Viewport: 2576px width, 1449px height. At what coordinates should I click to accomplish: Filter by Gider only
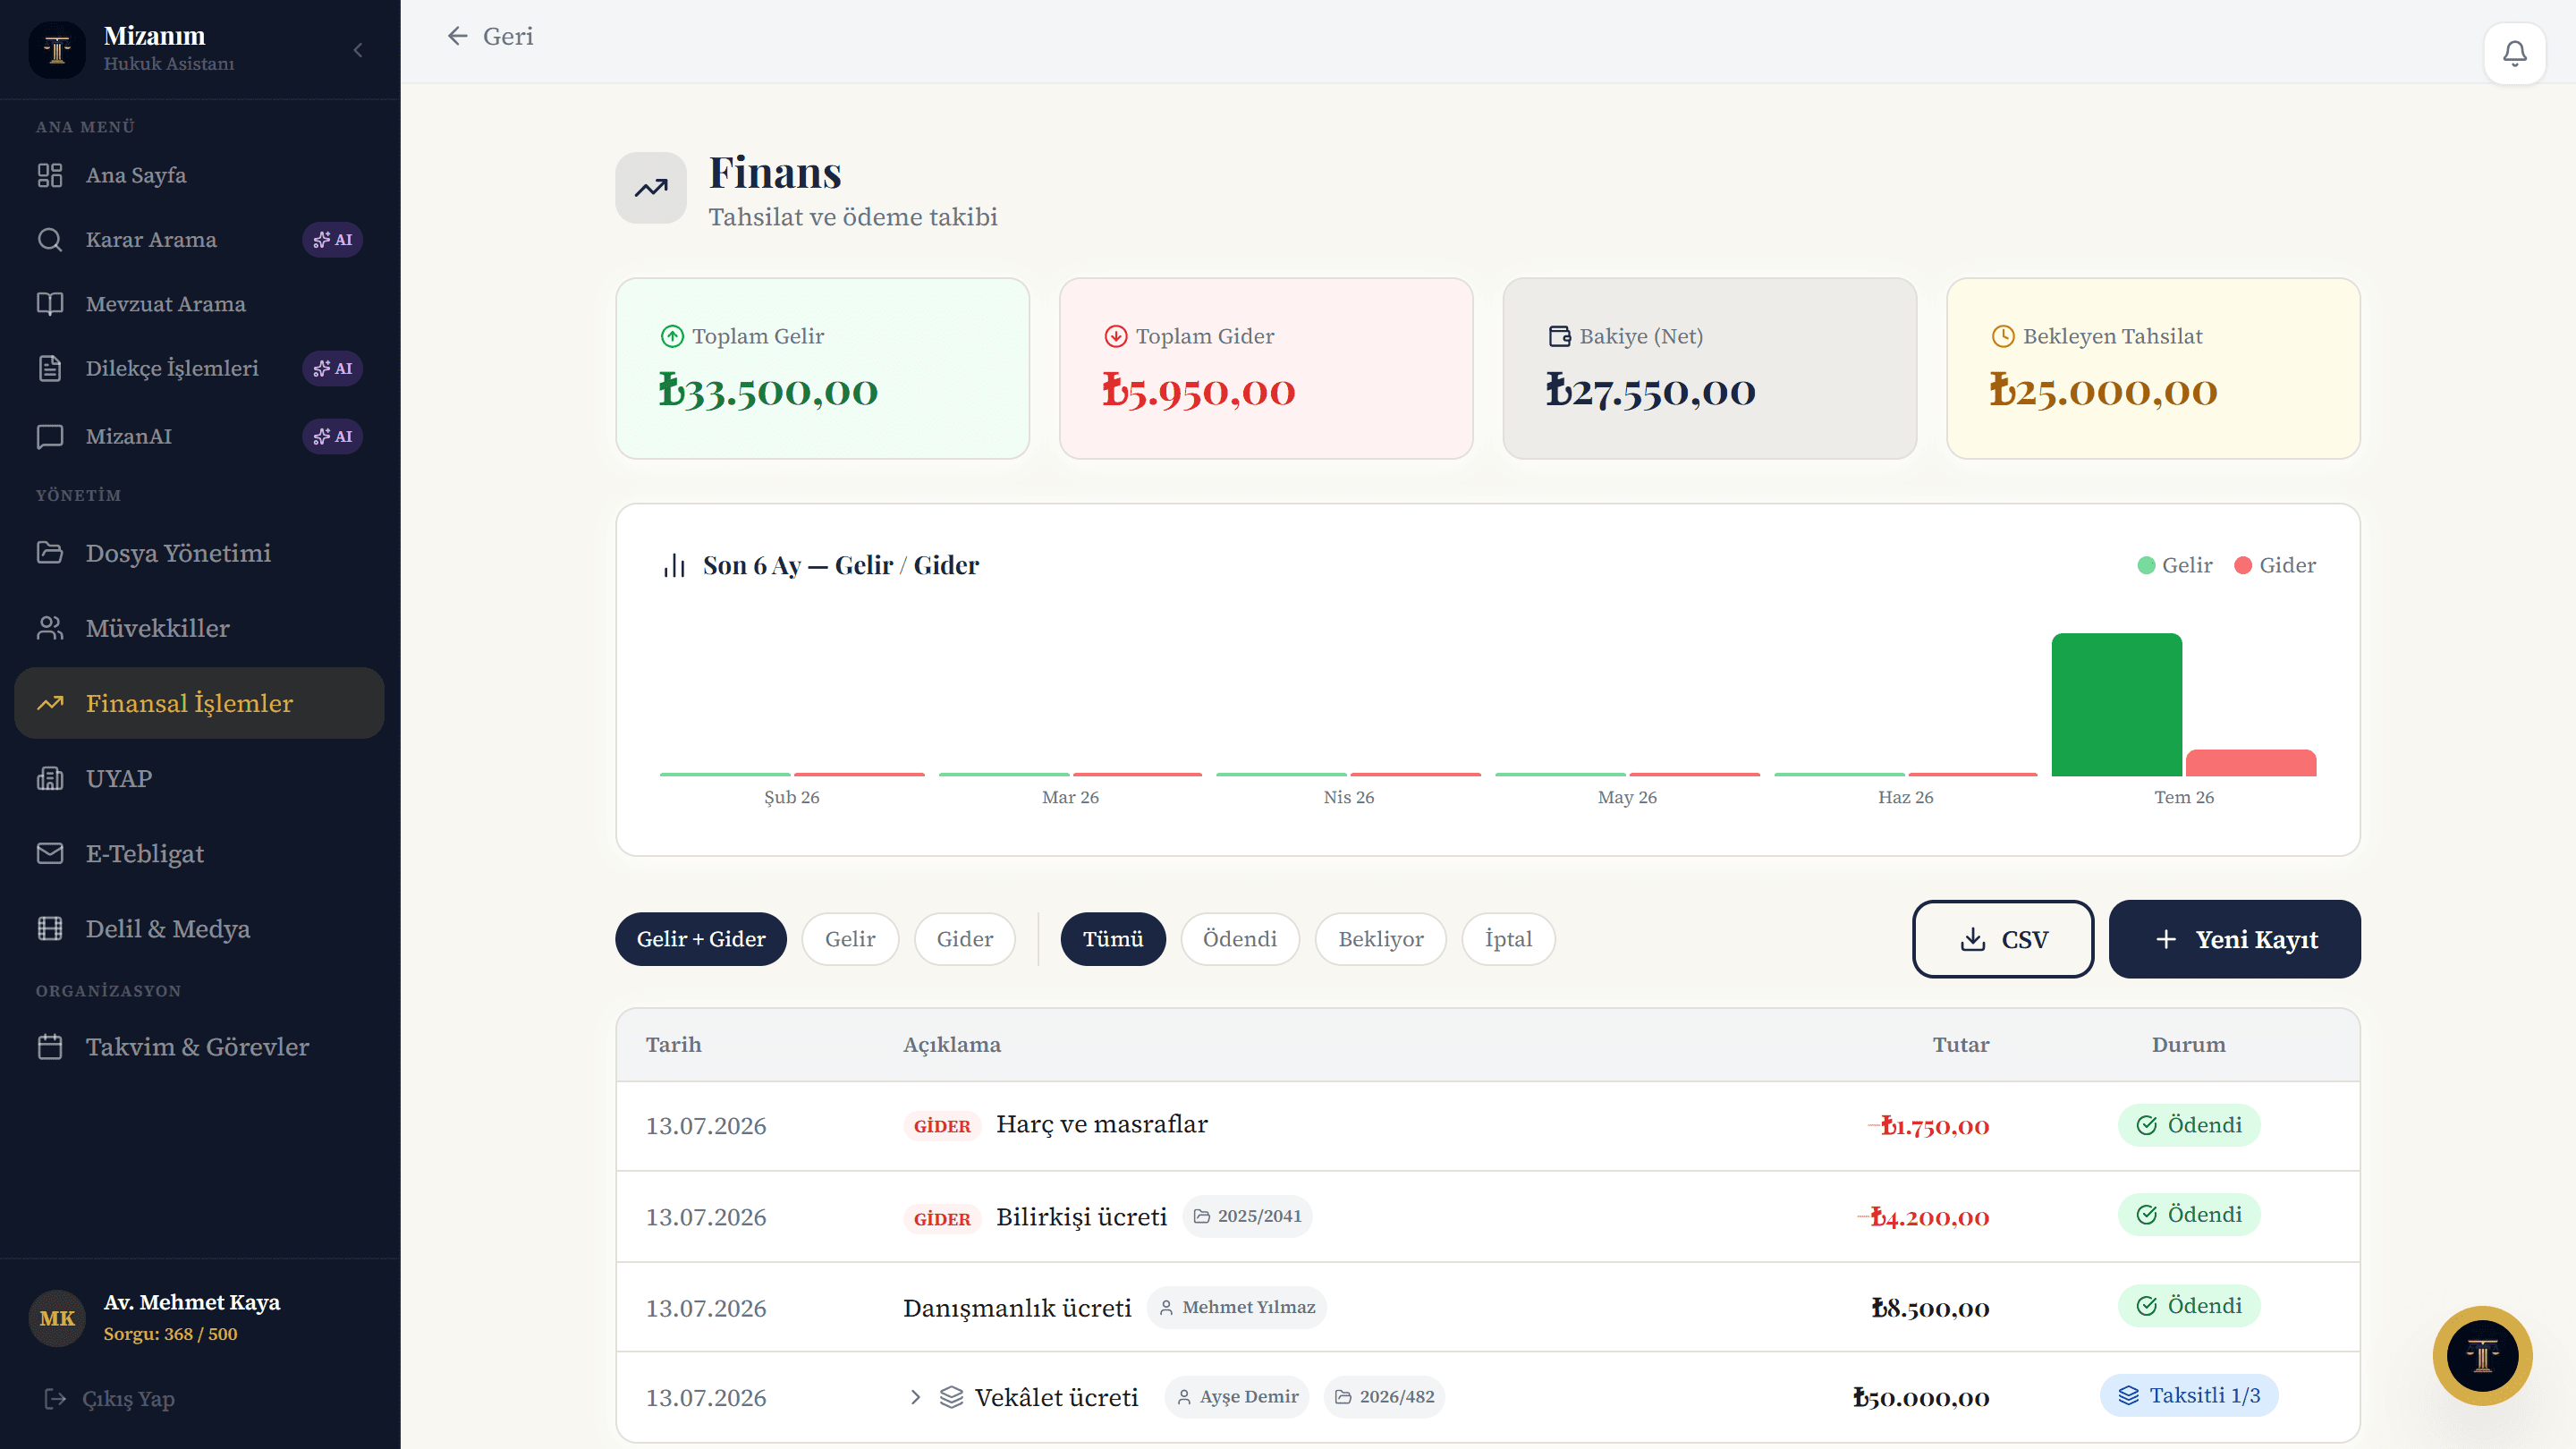tap(965, 939)
